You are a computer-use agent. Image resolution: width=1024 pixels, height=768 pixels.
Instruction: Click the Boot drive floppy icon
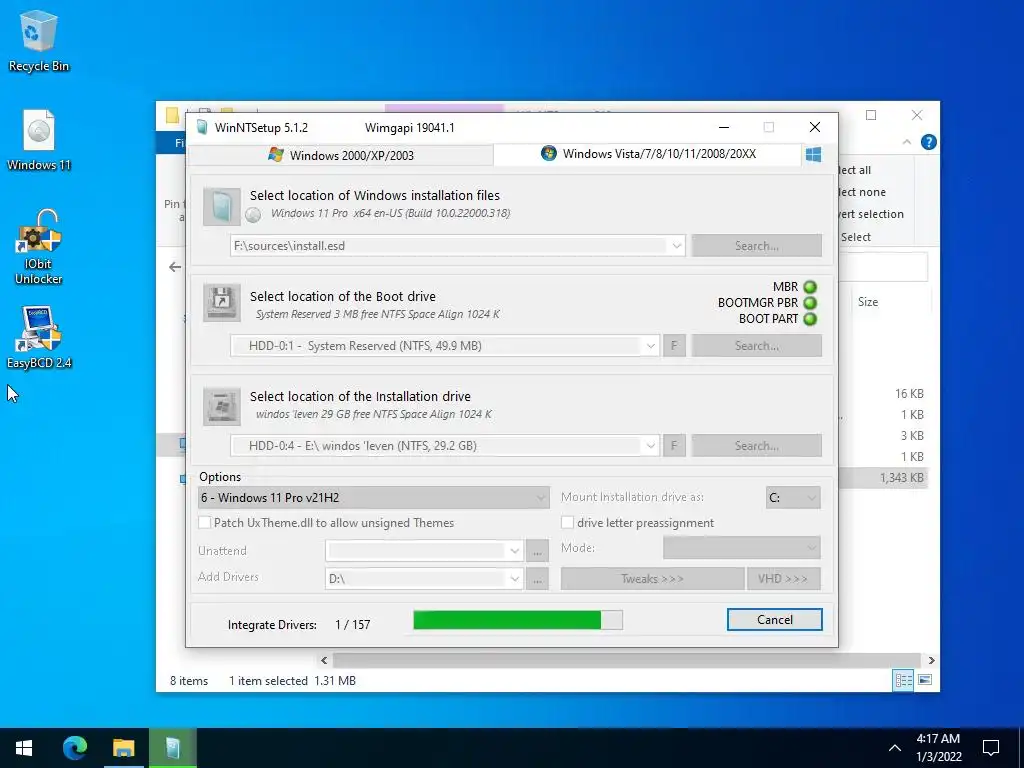coord(221,302)
